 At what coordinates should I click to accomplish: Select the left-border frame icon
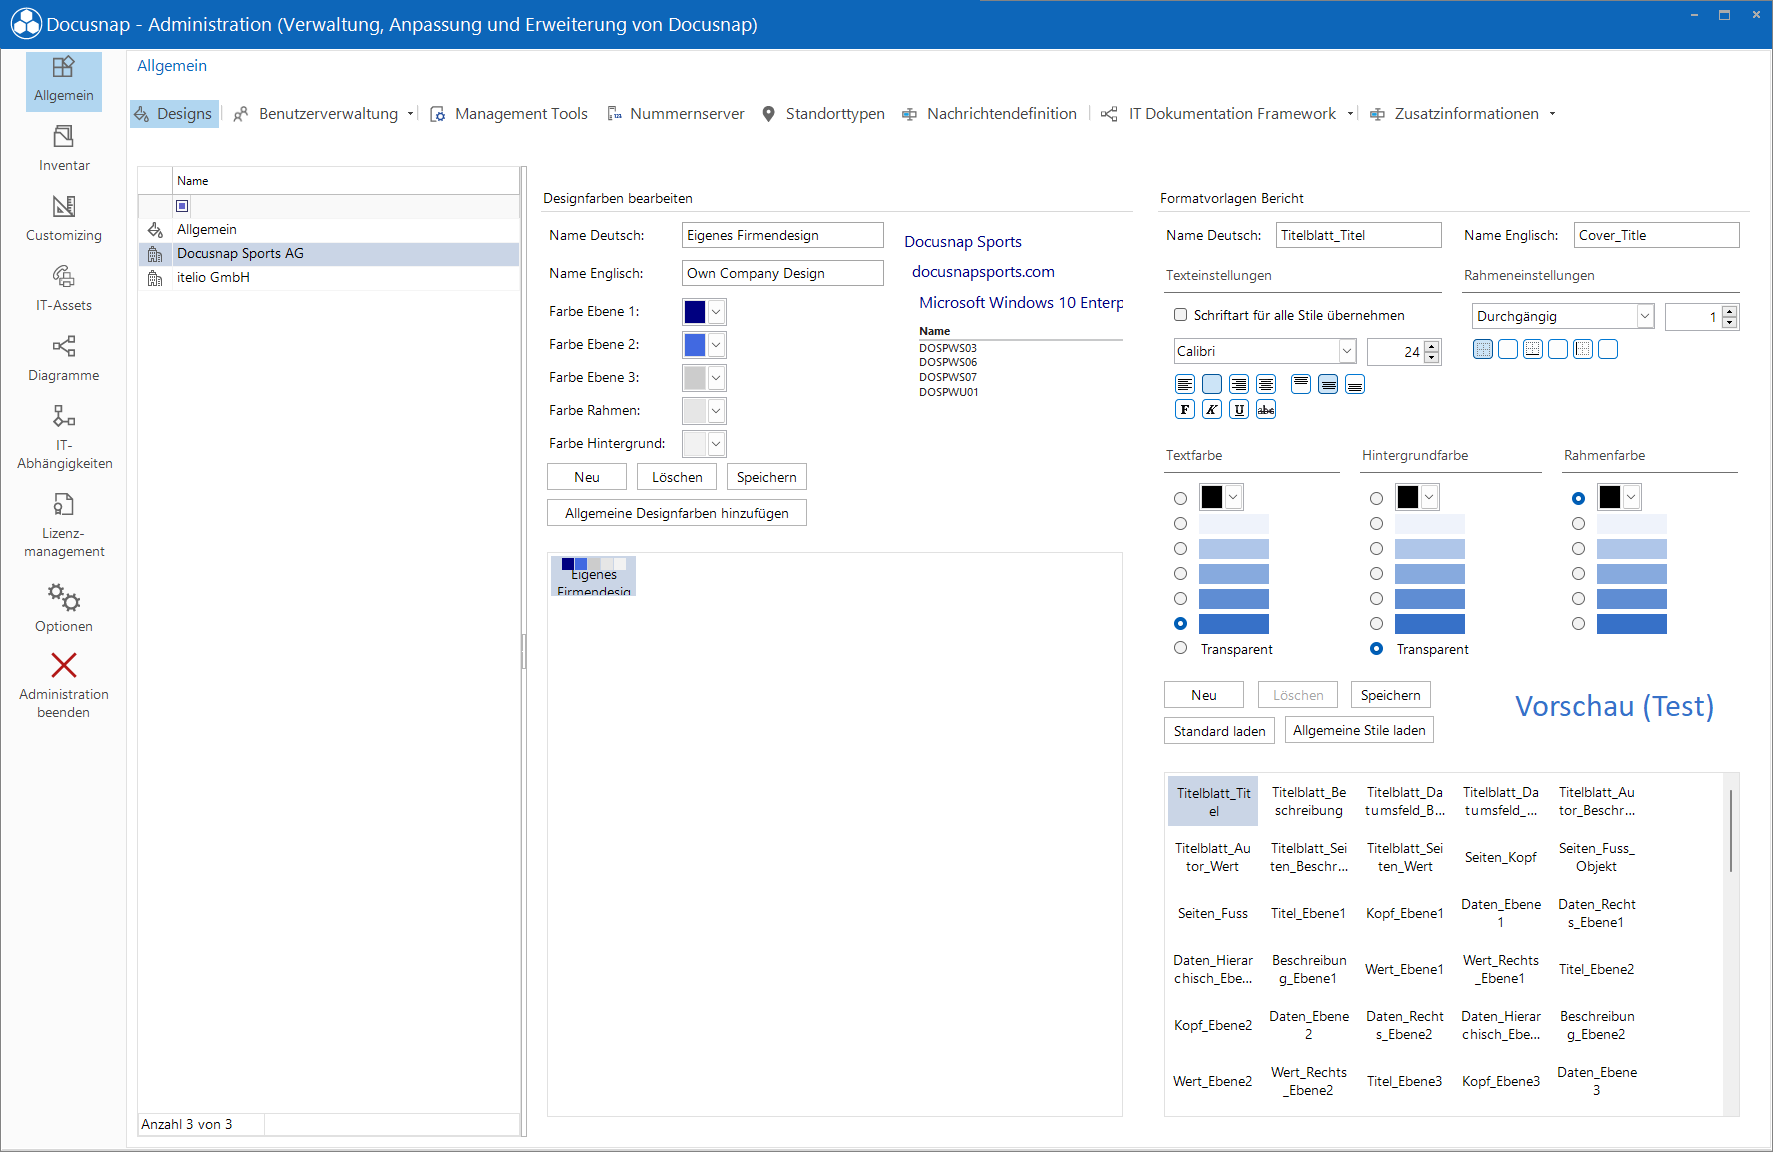1583,349
